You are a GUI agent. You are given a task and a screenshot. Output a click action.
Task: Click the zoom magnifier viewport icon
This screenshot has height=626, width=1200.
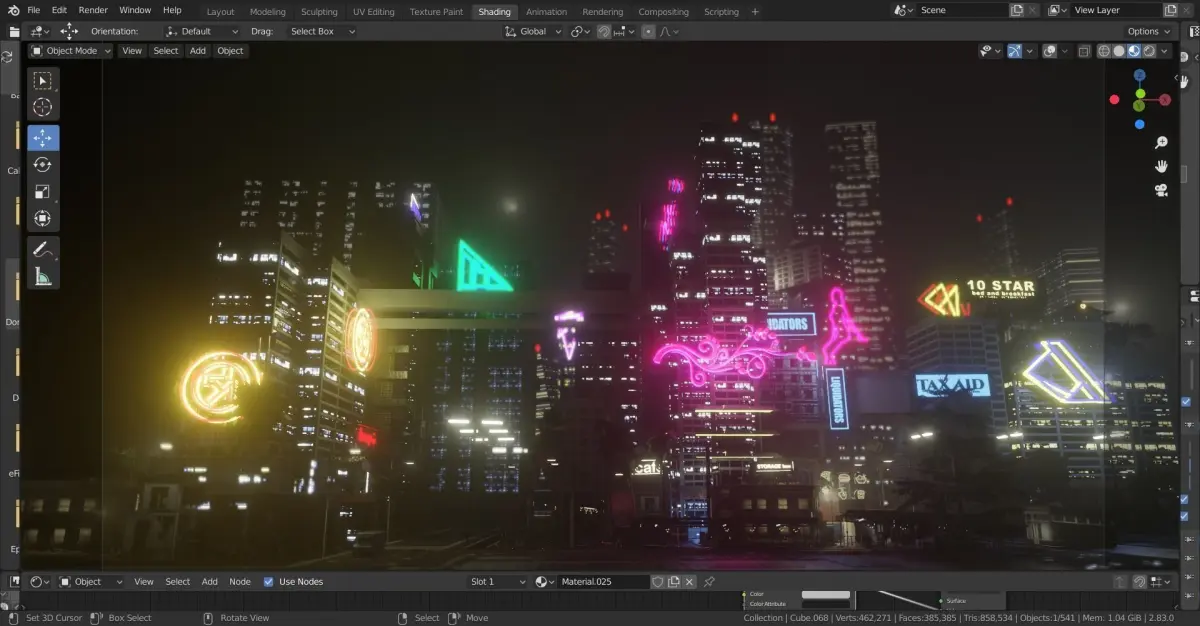coord(1161,143)
